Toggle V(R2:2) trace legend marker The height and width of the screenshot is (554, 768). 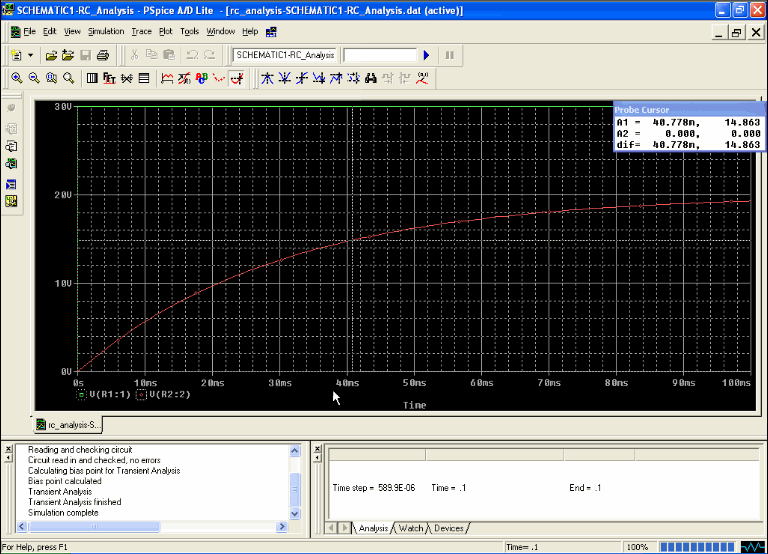[x=140, y=395]
